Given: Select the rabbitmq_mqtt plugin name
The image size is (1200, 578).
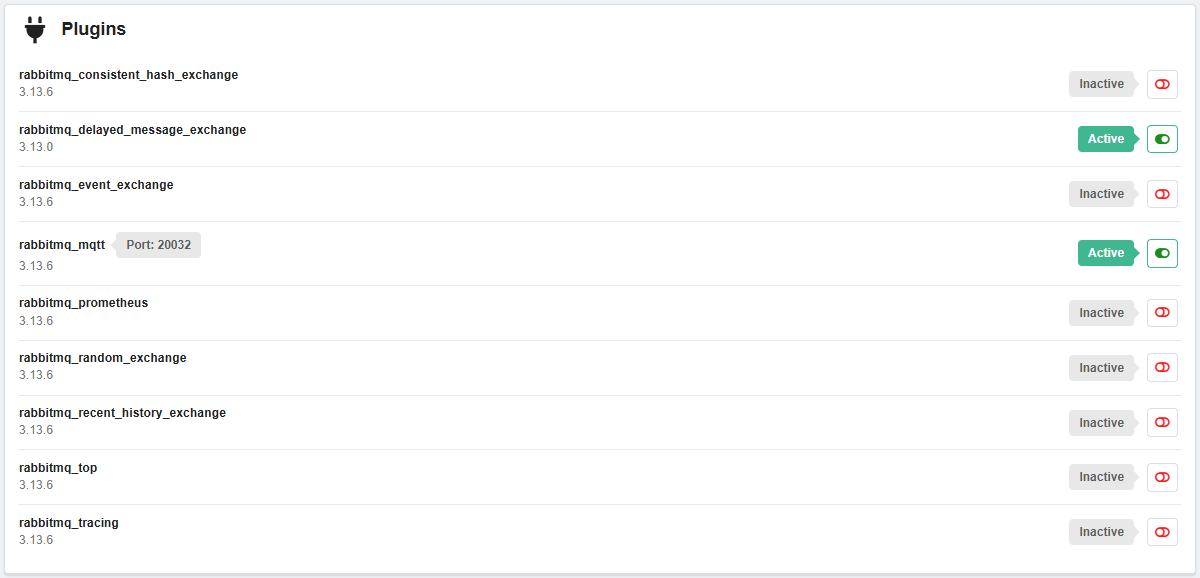Looking at the screenshot, I should point(62,245).
